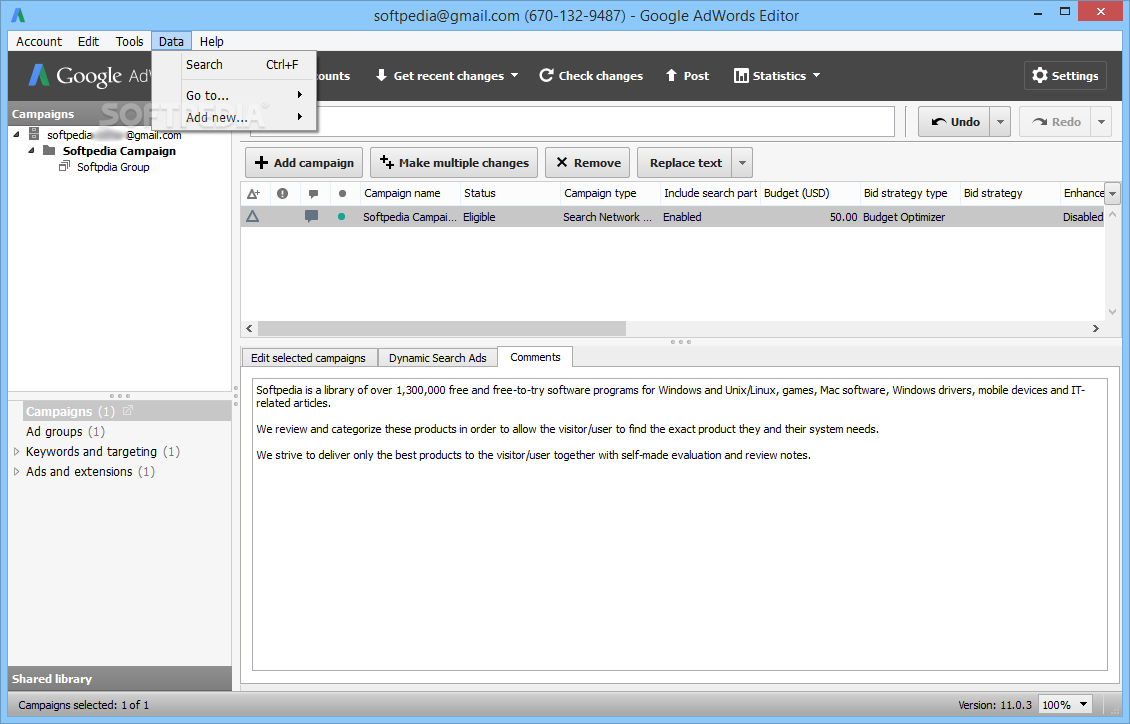
Task: Click the X icon on Remove
Action: 562,163
